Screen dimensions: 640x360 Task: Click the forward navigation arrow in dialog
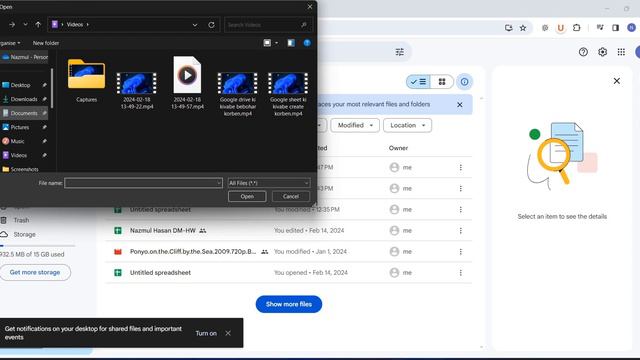click(x=12, y=24)
